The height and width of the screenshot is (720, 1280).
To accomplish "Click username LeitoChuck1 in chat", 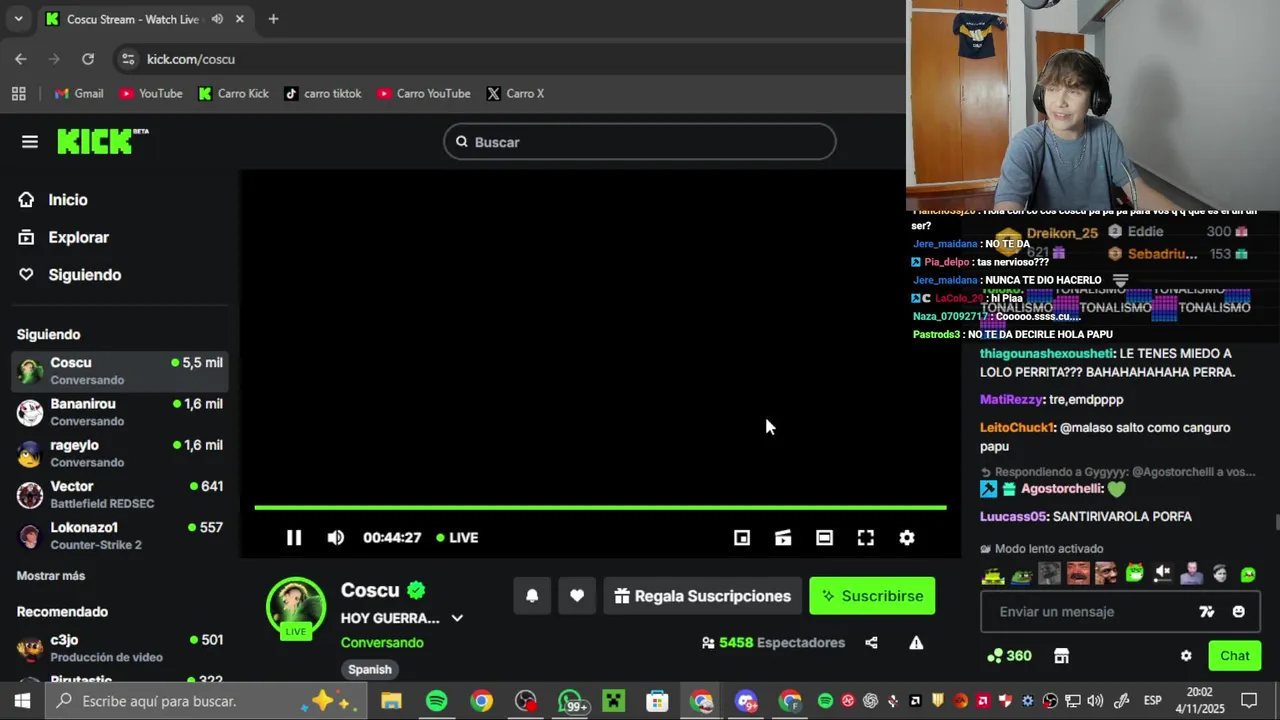I will coord(1017,428).
